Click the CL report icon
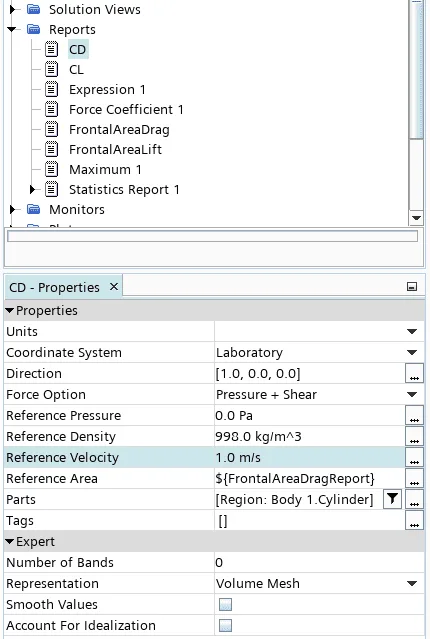The width and height of the screenshot is (430, 639). click(51, 69)
